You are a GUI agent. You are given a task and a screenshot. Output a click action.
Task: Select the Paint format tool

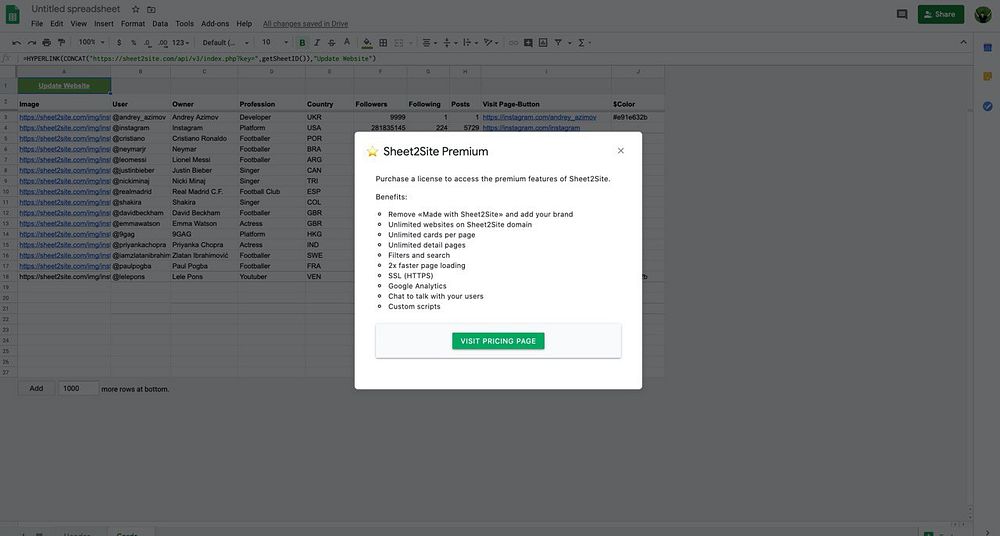click(61, 43)
